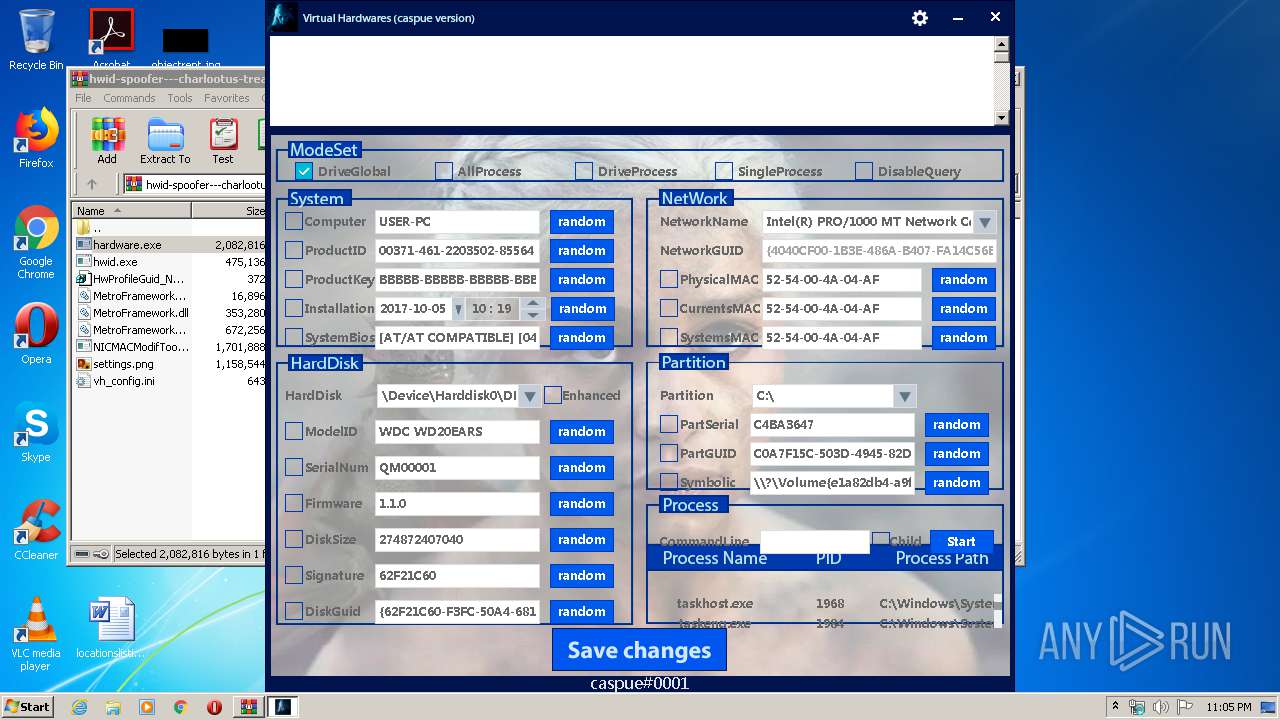Viewport: 1280px width, 720px height.
Task: Check the PhysicalMAC checkbox
Action: point(669,279)
